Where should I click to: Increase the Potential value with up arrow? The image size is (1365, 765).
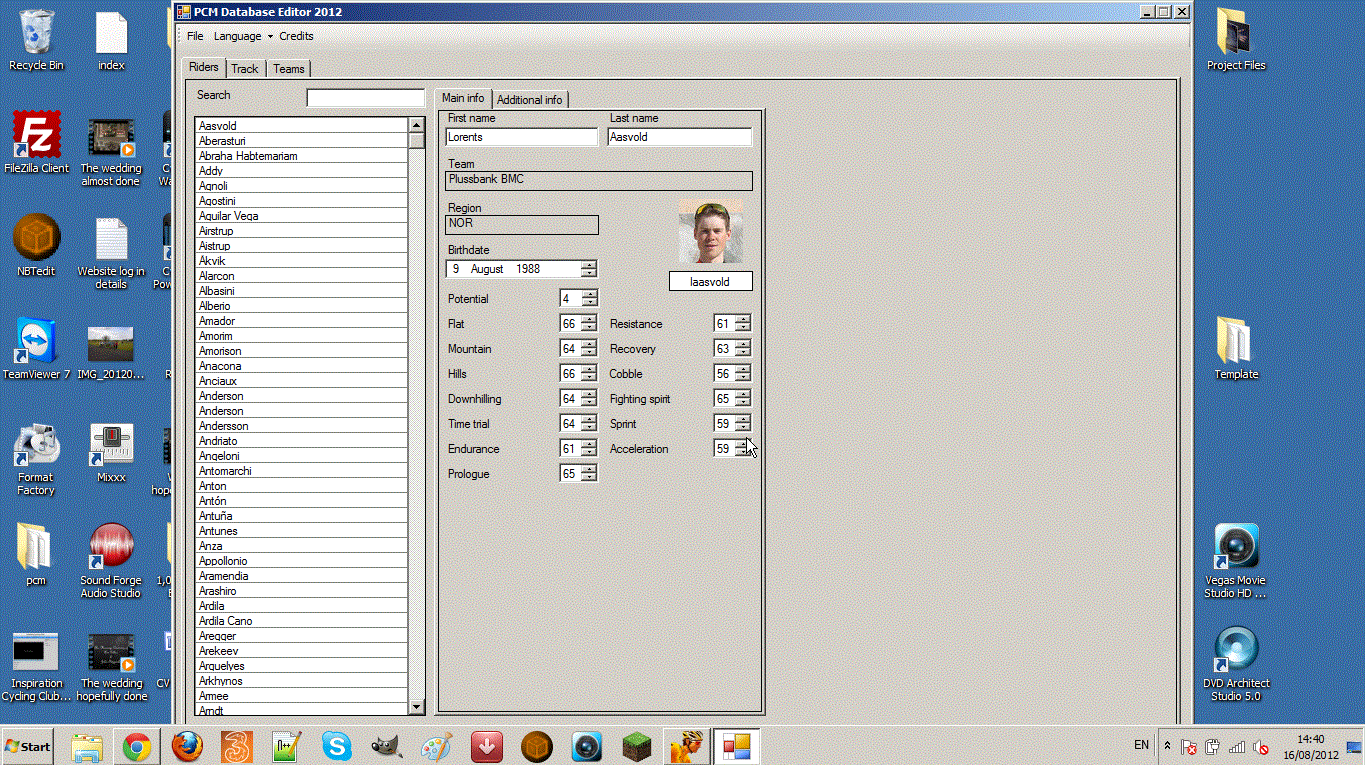click(589, 295)
